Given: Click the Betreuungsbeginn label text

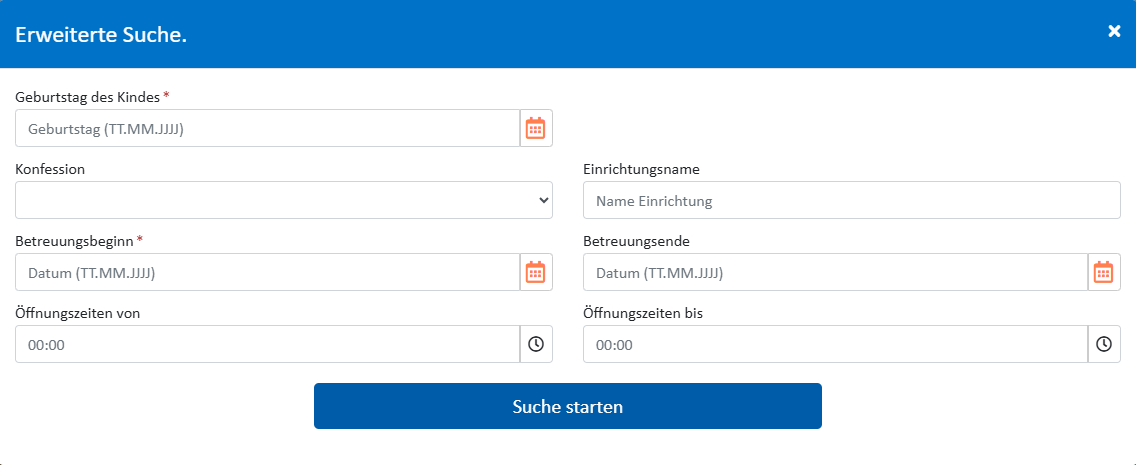Looking at the screenshot, I should click(x=75, y=241).
